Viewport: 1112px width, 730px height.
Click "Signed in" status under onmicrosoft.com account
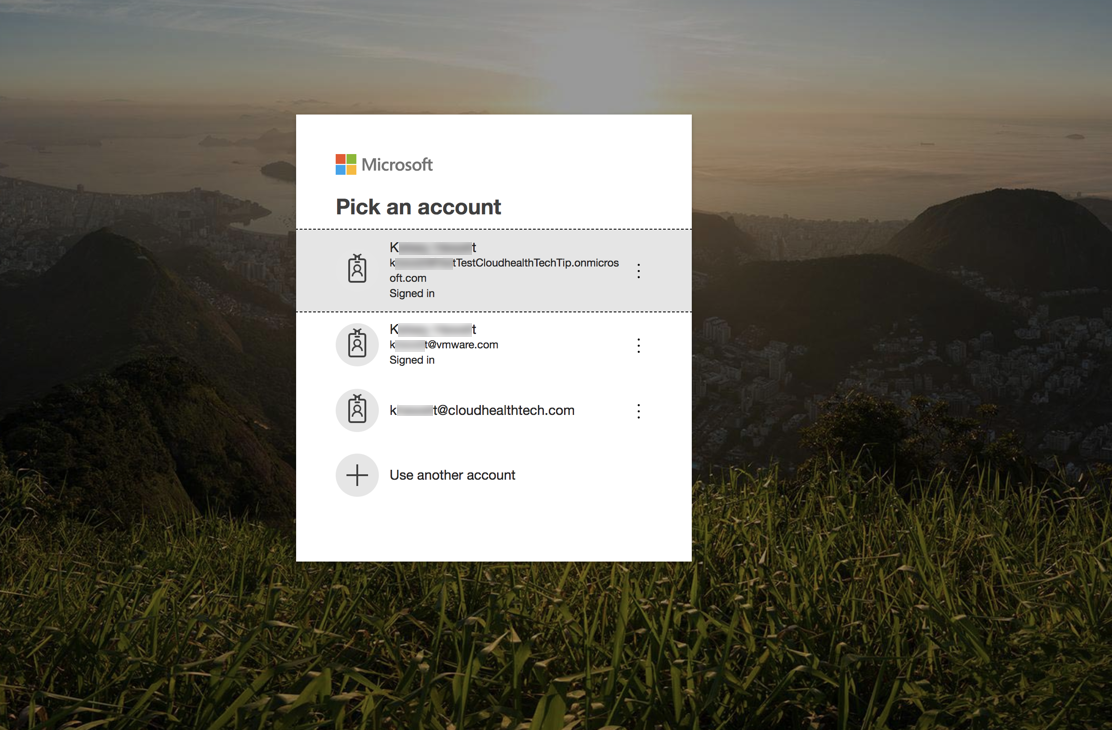[412, 294]
